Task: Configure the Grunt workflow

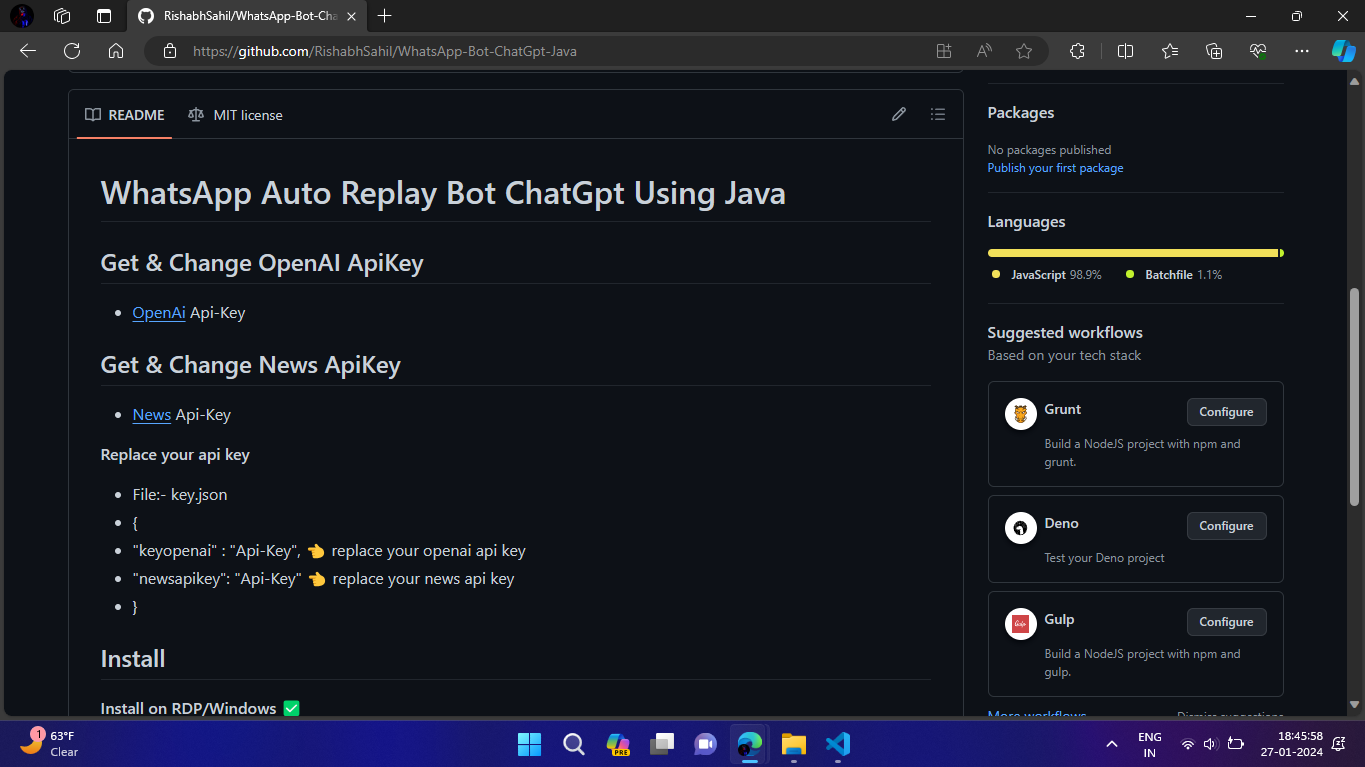Action: [1226, 412]
